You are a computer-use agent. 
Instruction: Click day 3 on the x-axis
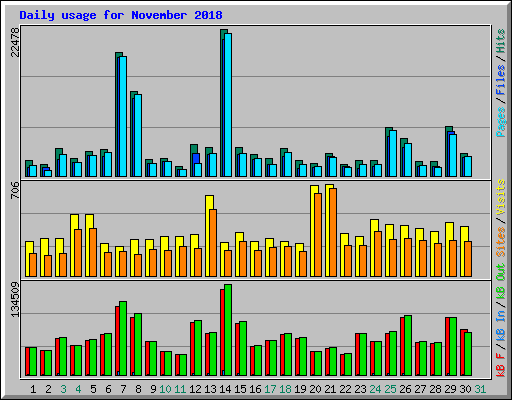(x=63, y=389)
